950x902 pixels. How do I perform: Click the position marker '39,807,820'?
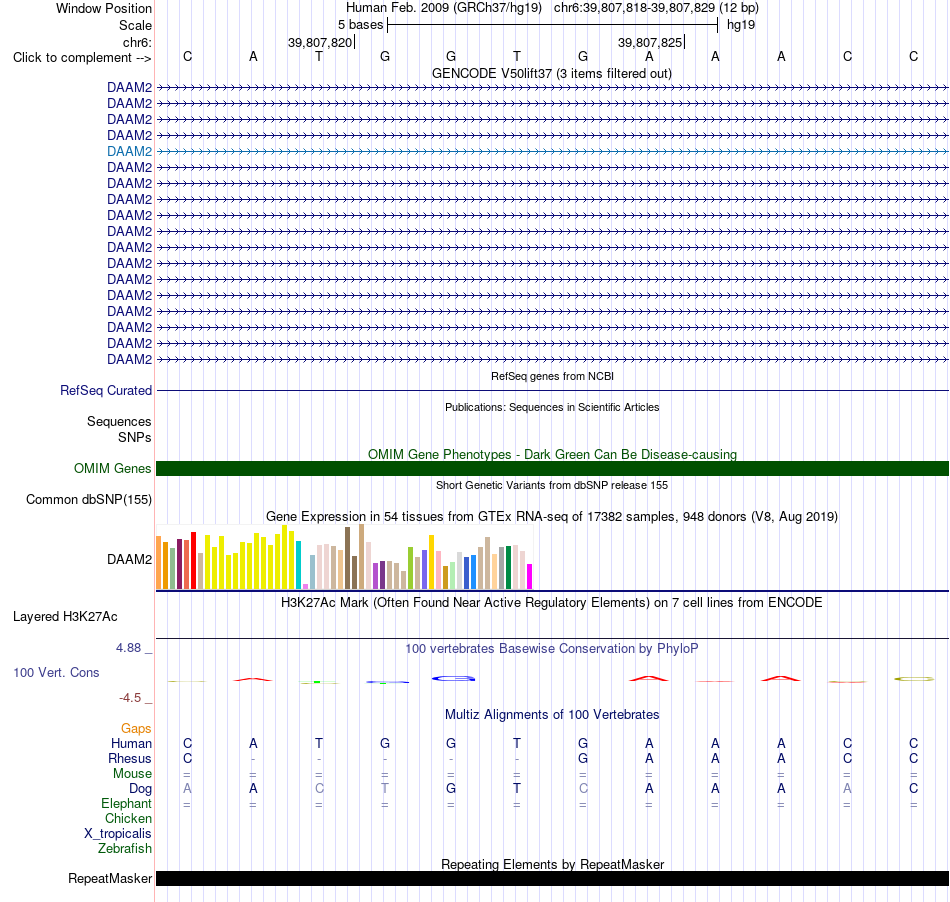pyautogui.click(x=320, y=42)
